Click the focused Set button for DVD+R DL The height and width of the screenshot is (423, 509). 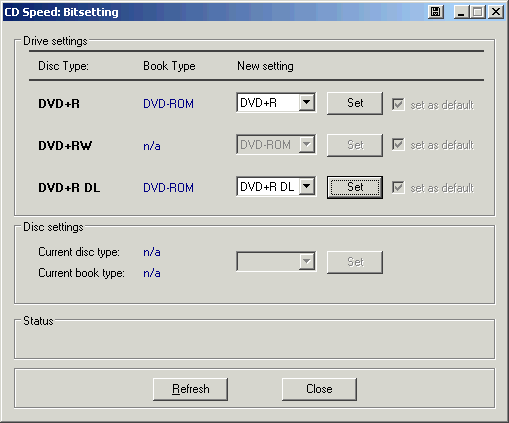(355, 187)
